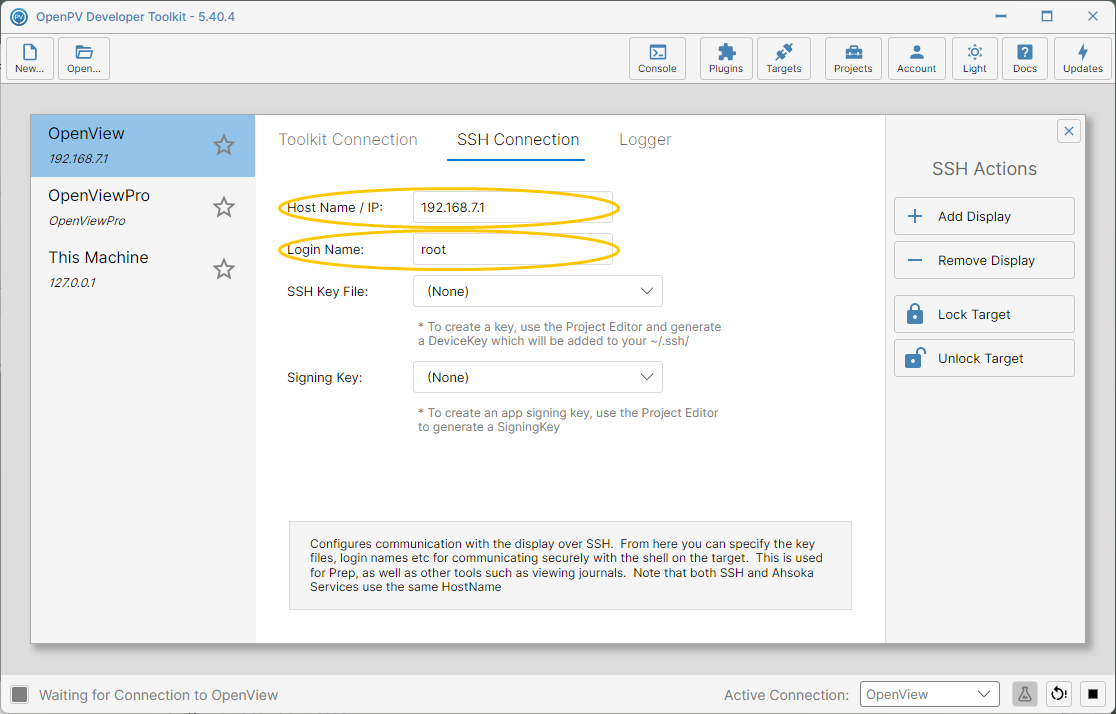Click the black stop square icon in the status bar
Viewport: 1116px width, 714px height.
click(1093, 694)
